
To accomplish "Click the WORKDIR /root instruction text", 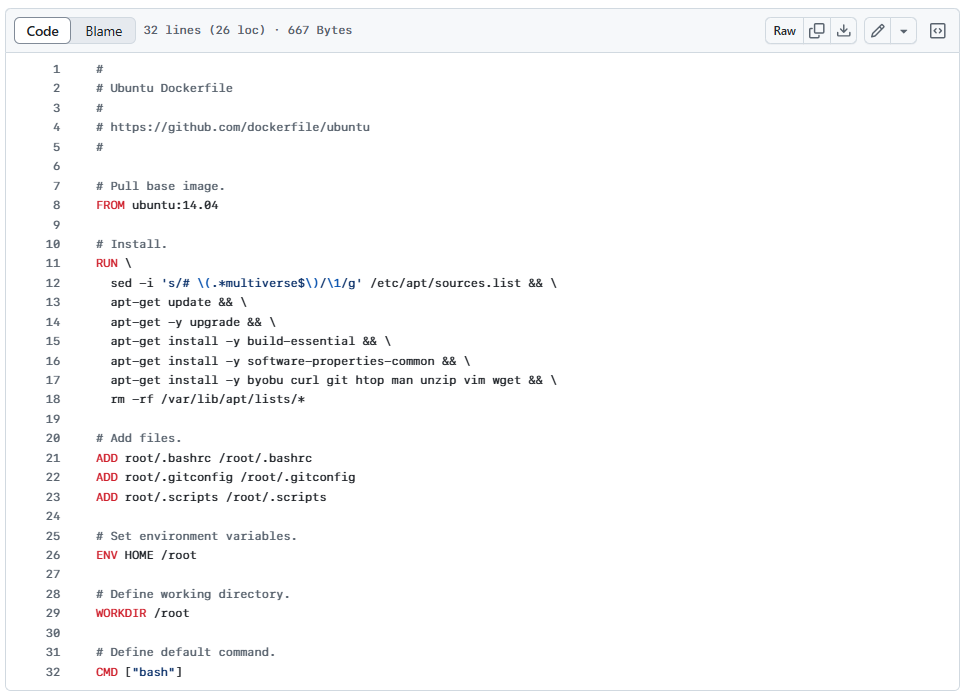I will point(142,613).
